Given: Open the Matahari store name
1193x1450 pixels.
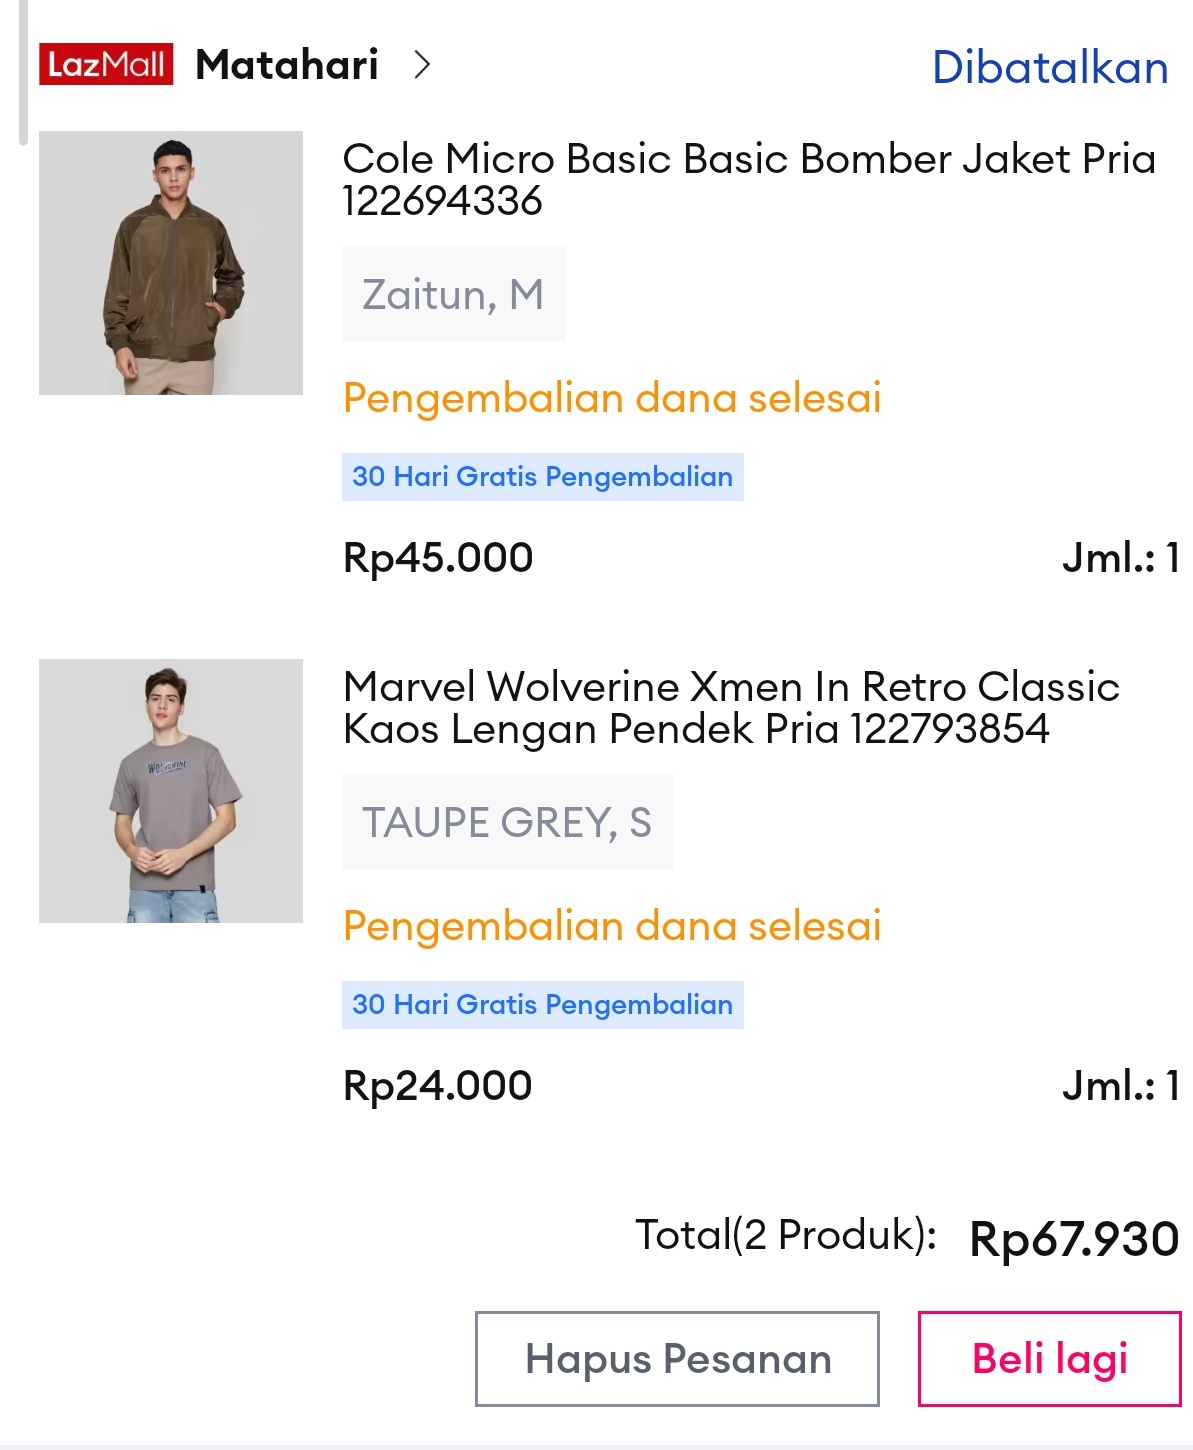Looking at the screenshot, I should (x=287, y=65).
